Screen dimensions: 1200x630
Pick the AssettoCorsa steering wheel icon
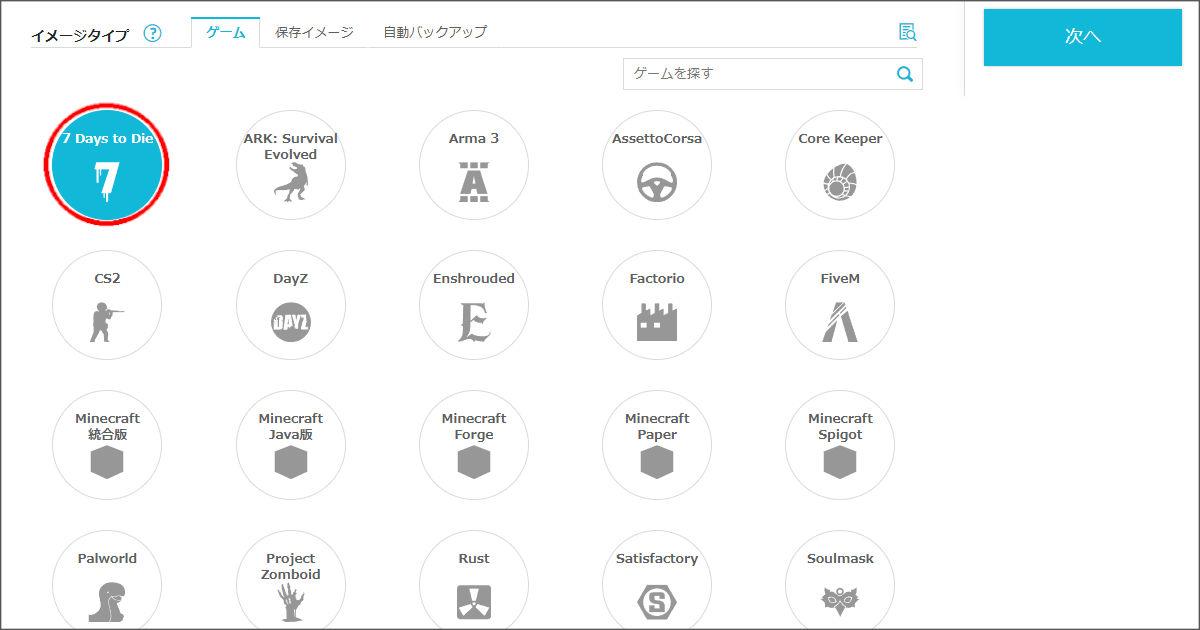[x=657, y=182]
